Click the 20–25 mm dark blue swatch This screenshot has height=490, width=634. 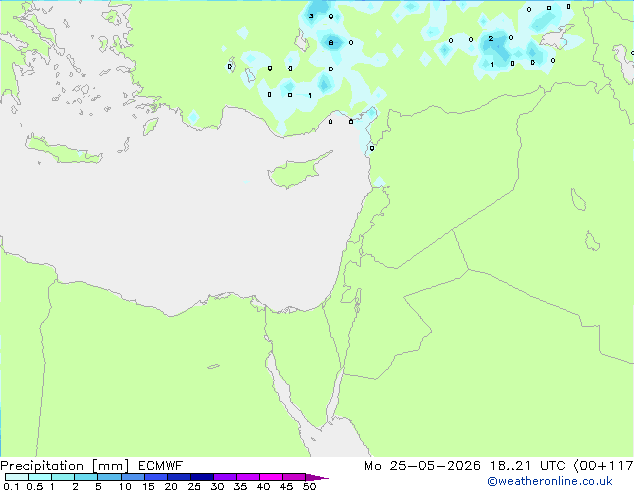[178, 477]
